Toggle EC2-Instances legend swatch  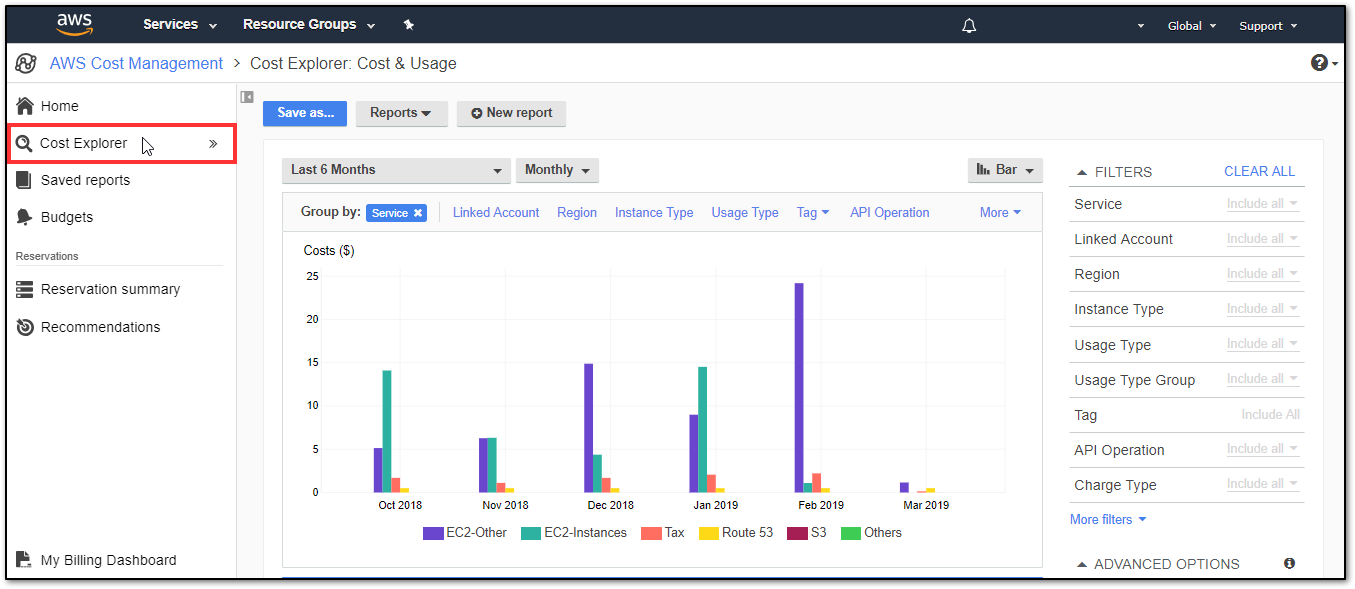[530, 533]
